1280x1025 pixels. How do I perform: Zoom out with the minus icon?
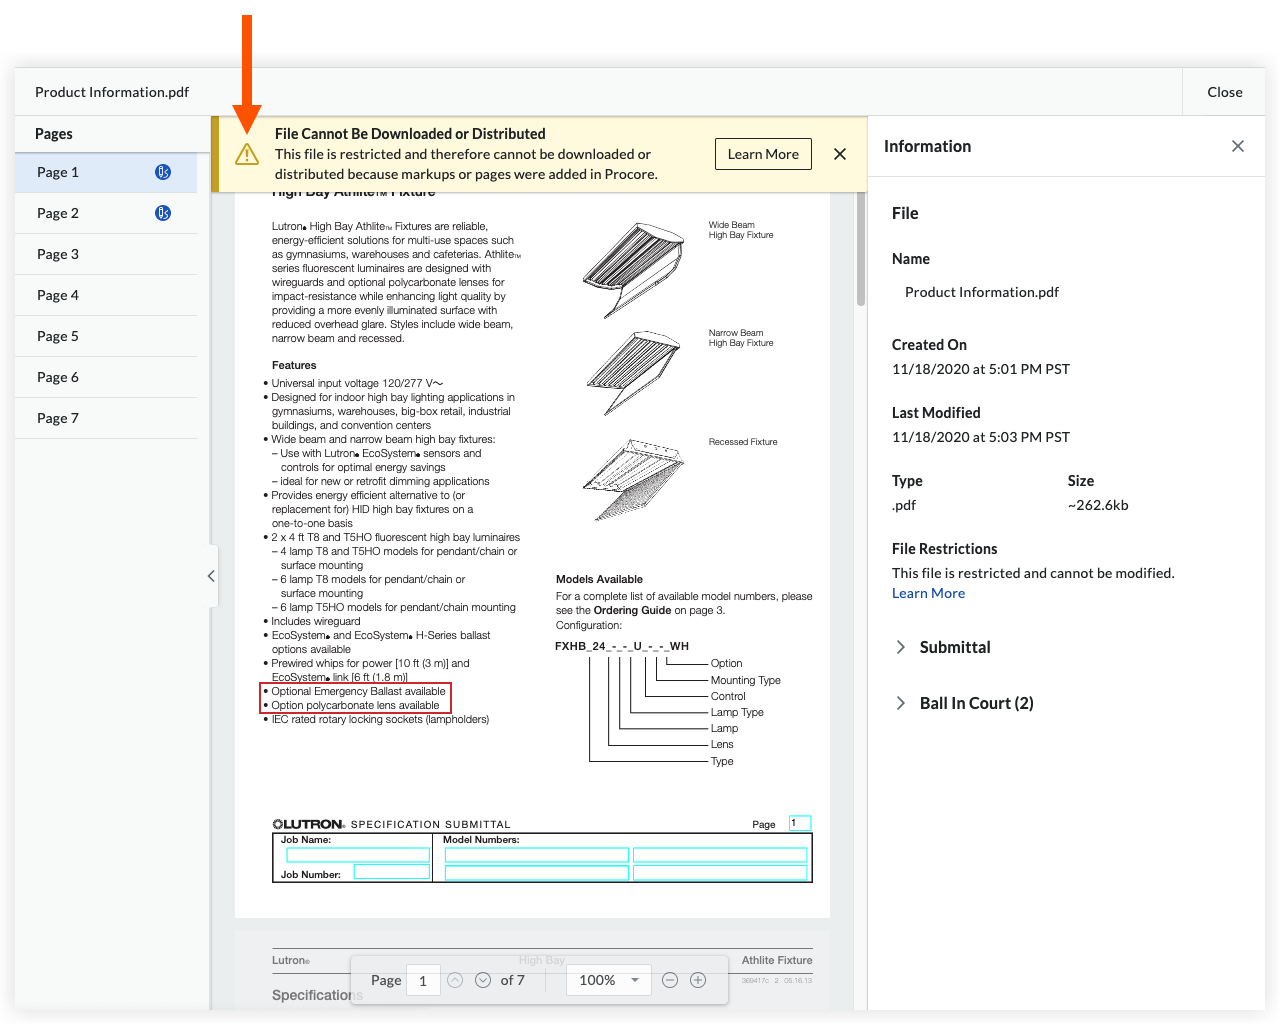coord(670,980)
